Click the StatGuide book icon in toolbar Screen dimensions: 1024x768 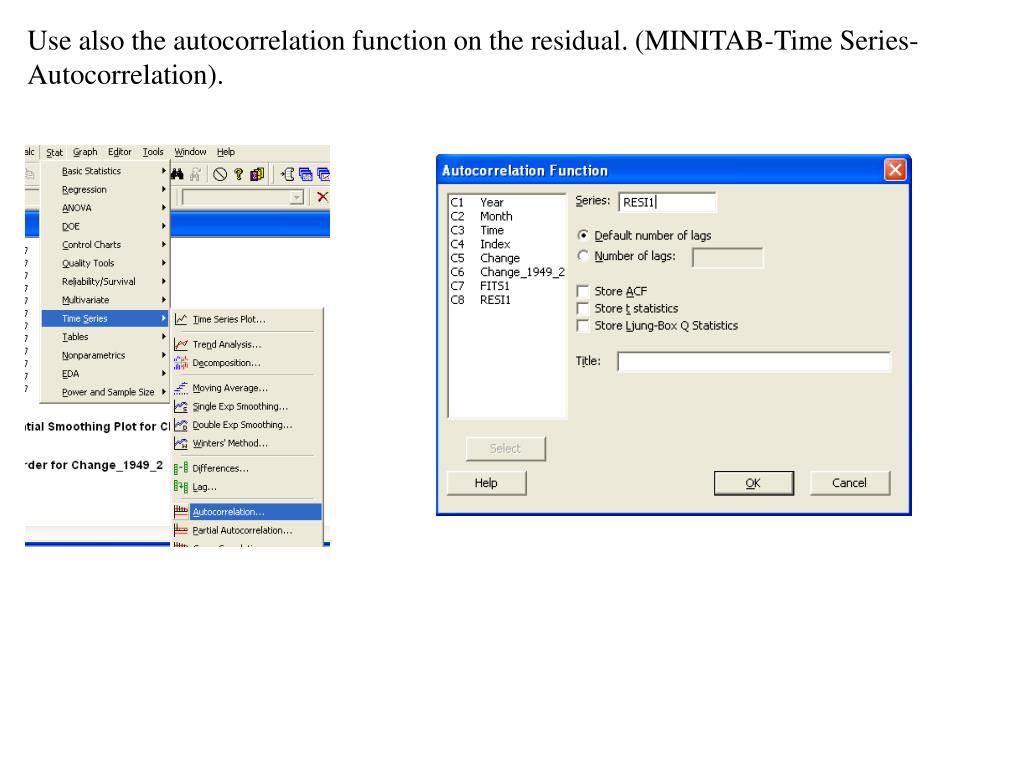(x=257, y=174)
